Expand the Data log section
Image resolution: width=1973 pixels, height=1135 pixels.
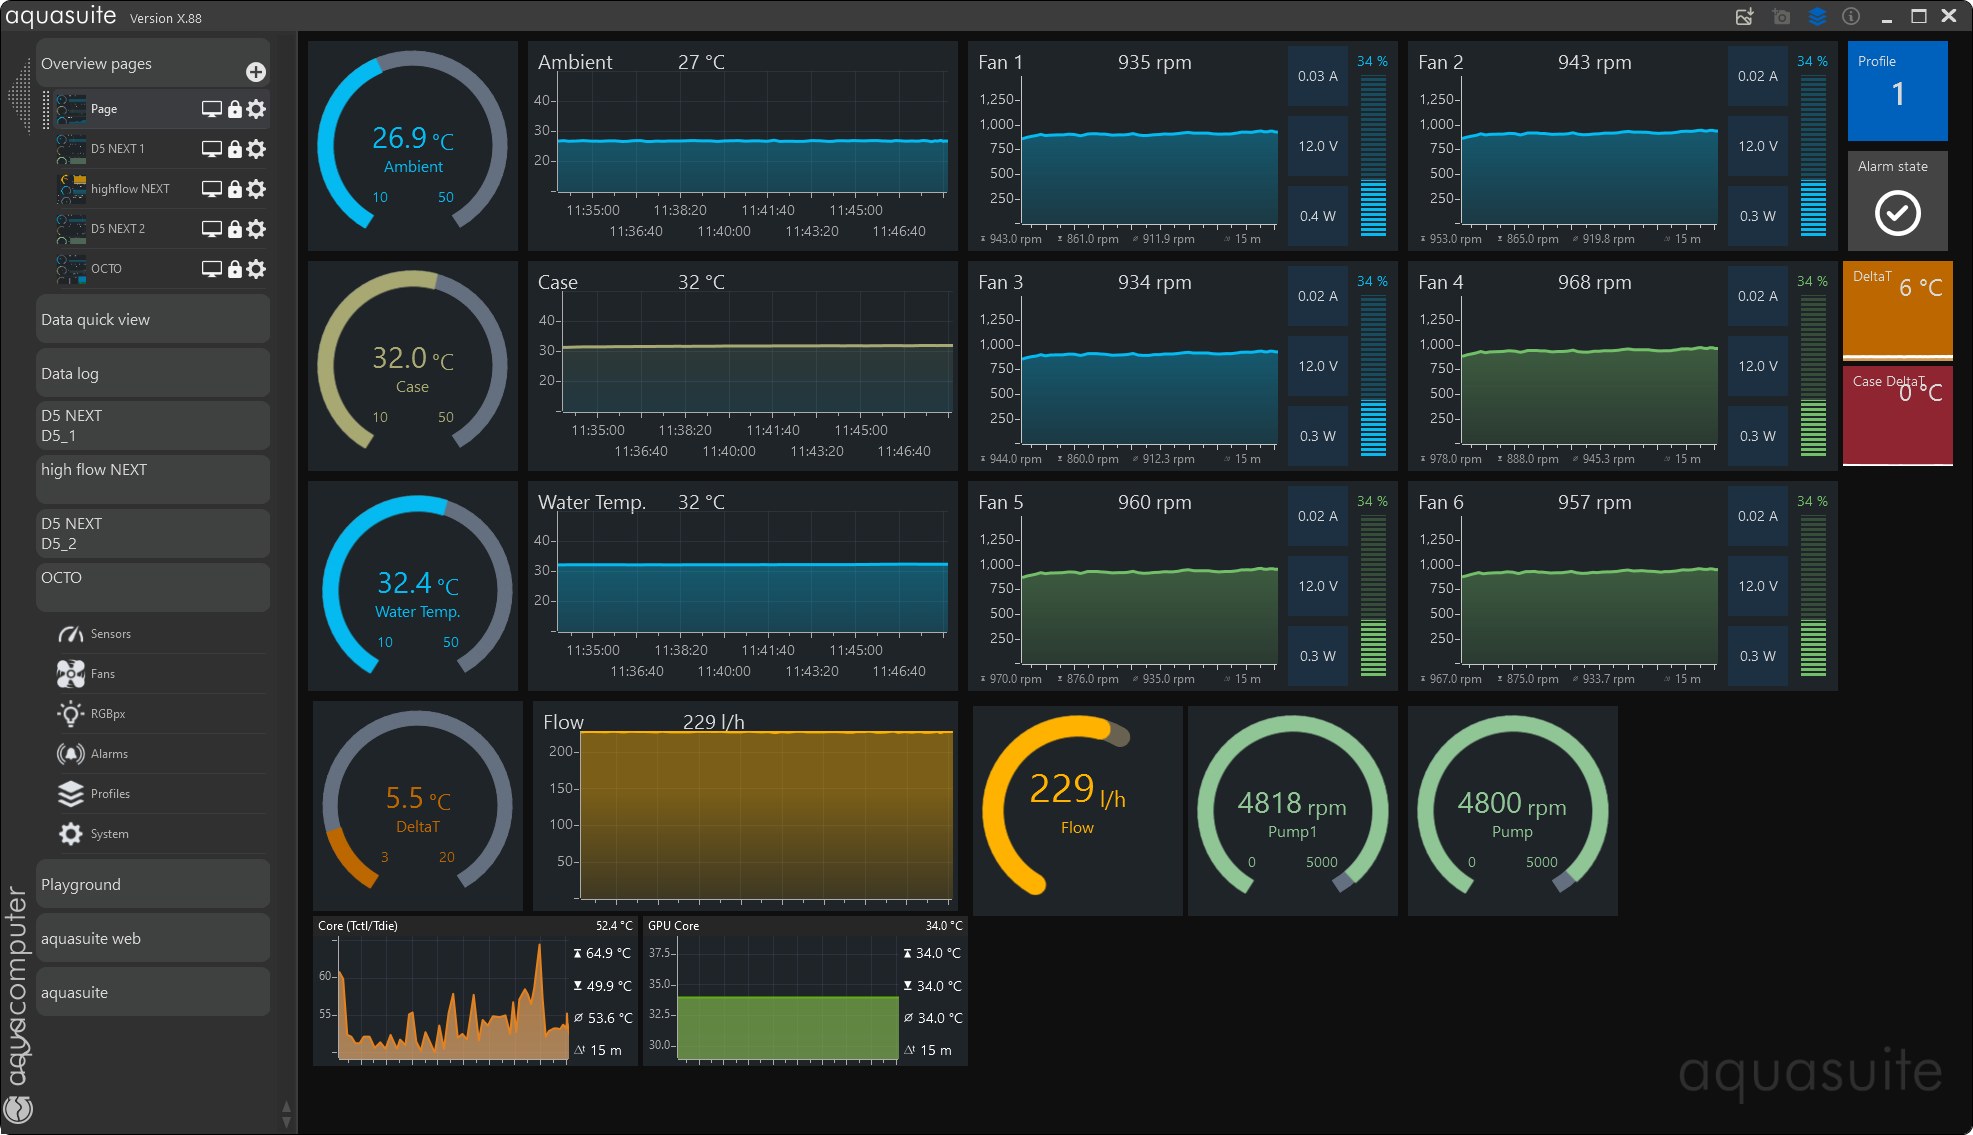[x=153, y=373]
